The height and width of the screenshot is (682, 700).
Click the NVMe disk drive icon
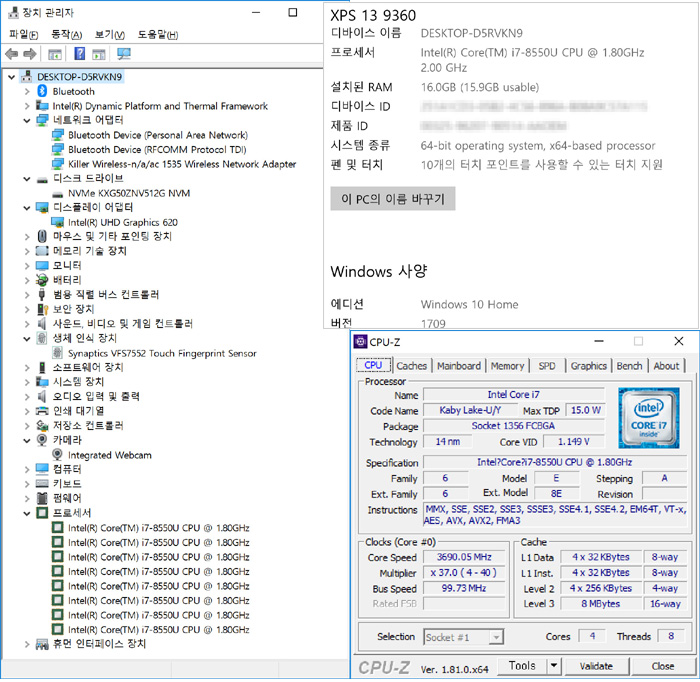coord(58,193)
